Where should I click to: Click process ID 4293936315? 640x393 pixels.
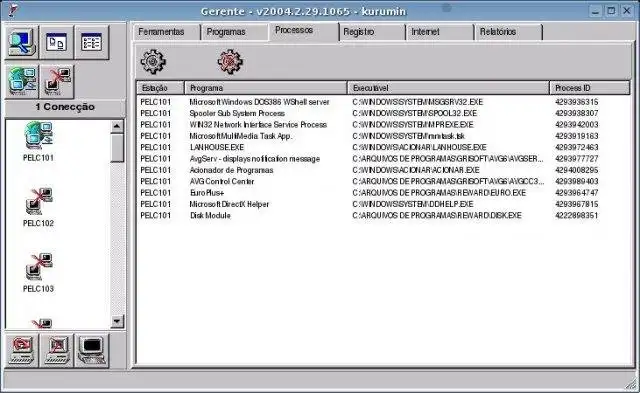(576, 102)
